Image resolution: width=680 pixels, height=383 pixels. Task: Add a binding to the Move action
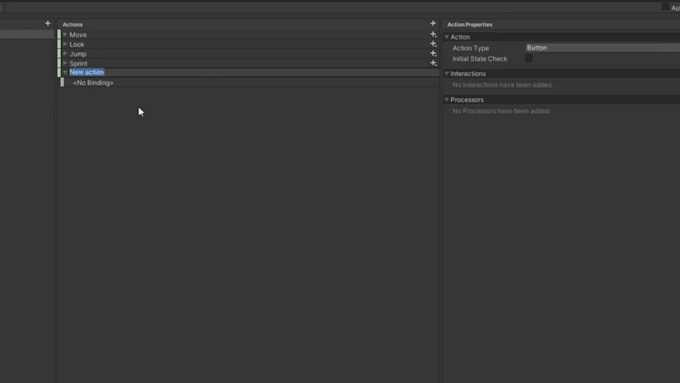pos(433,34)
